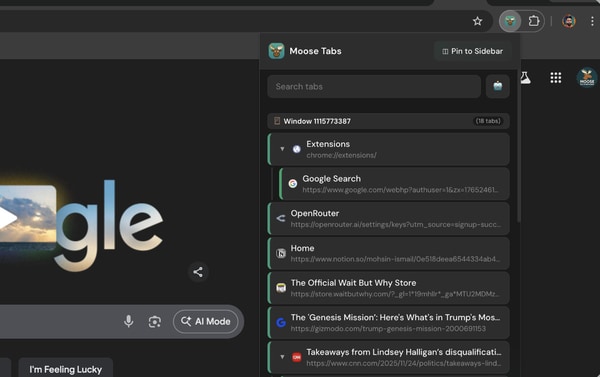The width and height of the screenshot is (600, 377).
Task: Open the Google Labs flask icon
Action: (x=526, y=78)
